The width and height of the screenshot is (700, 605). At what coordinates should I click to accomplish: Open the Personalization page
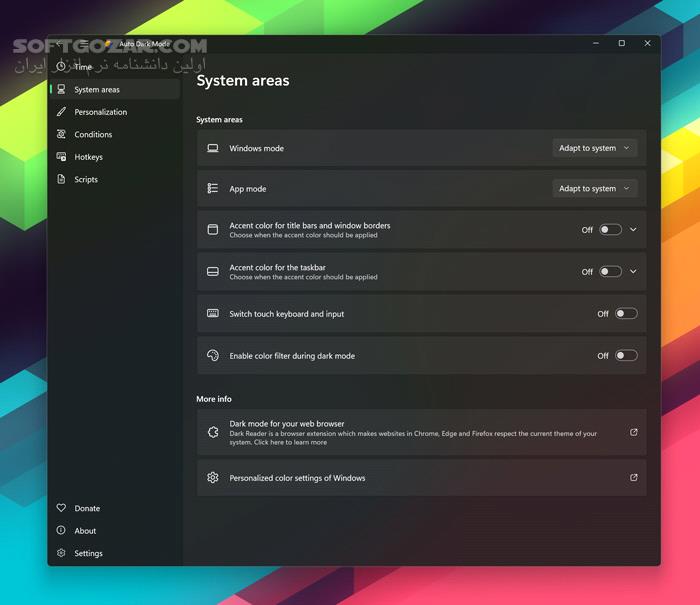coord(116,112)
